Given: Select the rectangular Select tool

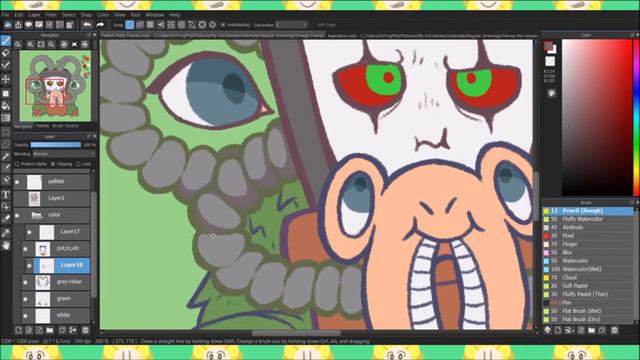Looking at the screenshot, I should [6, 132].
